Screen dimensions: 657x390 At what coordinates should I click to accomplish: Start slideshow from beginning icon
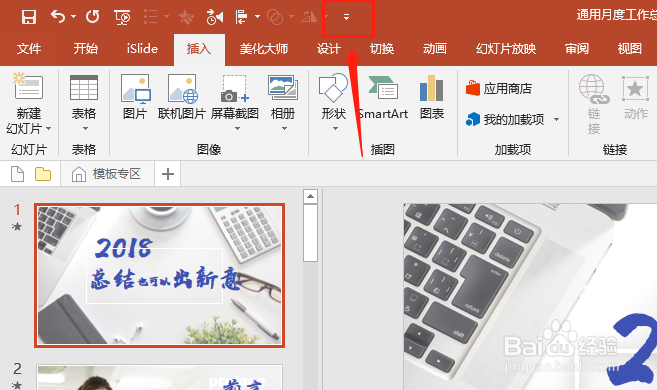point(122,17)
